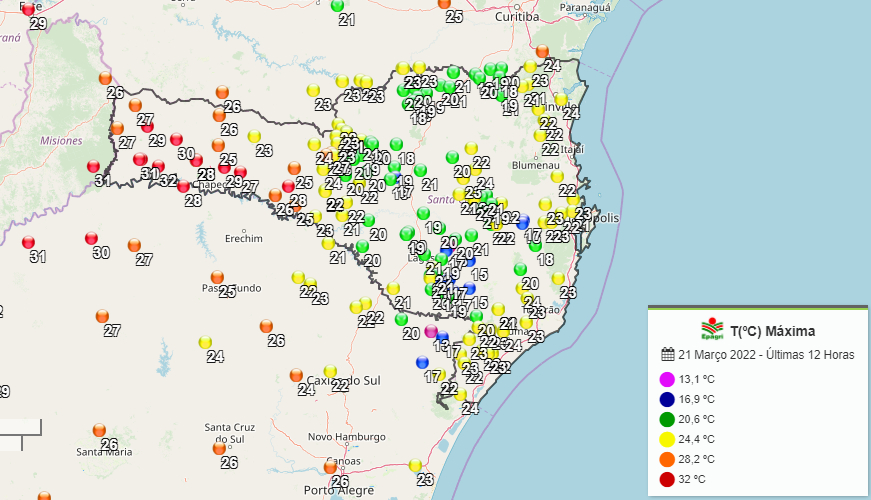Screen dimensions: 871x500
Task: Click the Blumenau city label
Action: click(x=535, y=165)
